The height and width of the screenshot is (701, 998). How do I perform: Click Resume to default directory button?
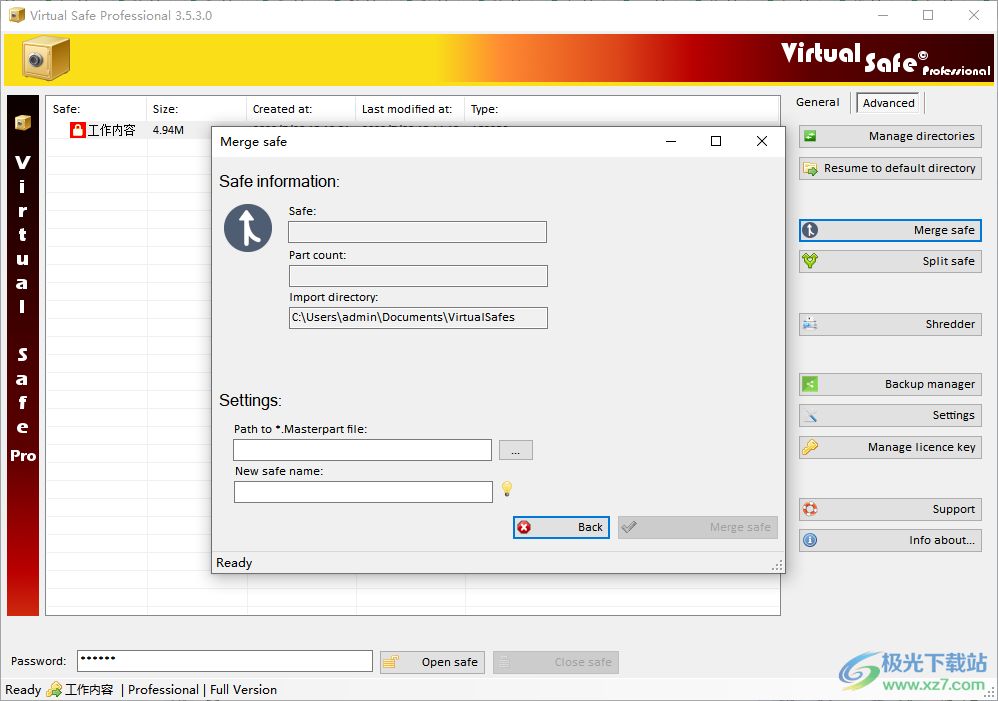pos(890,168)
